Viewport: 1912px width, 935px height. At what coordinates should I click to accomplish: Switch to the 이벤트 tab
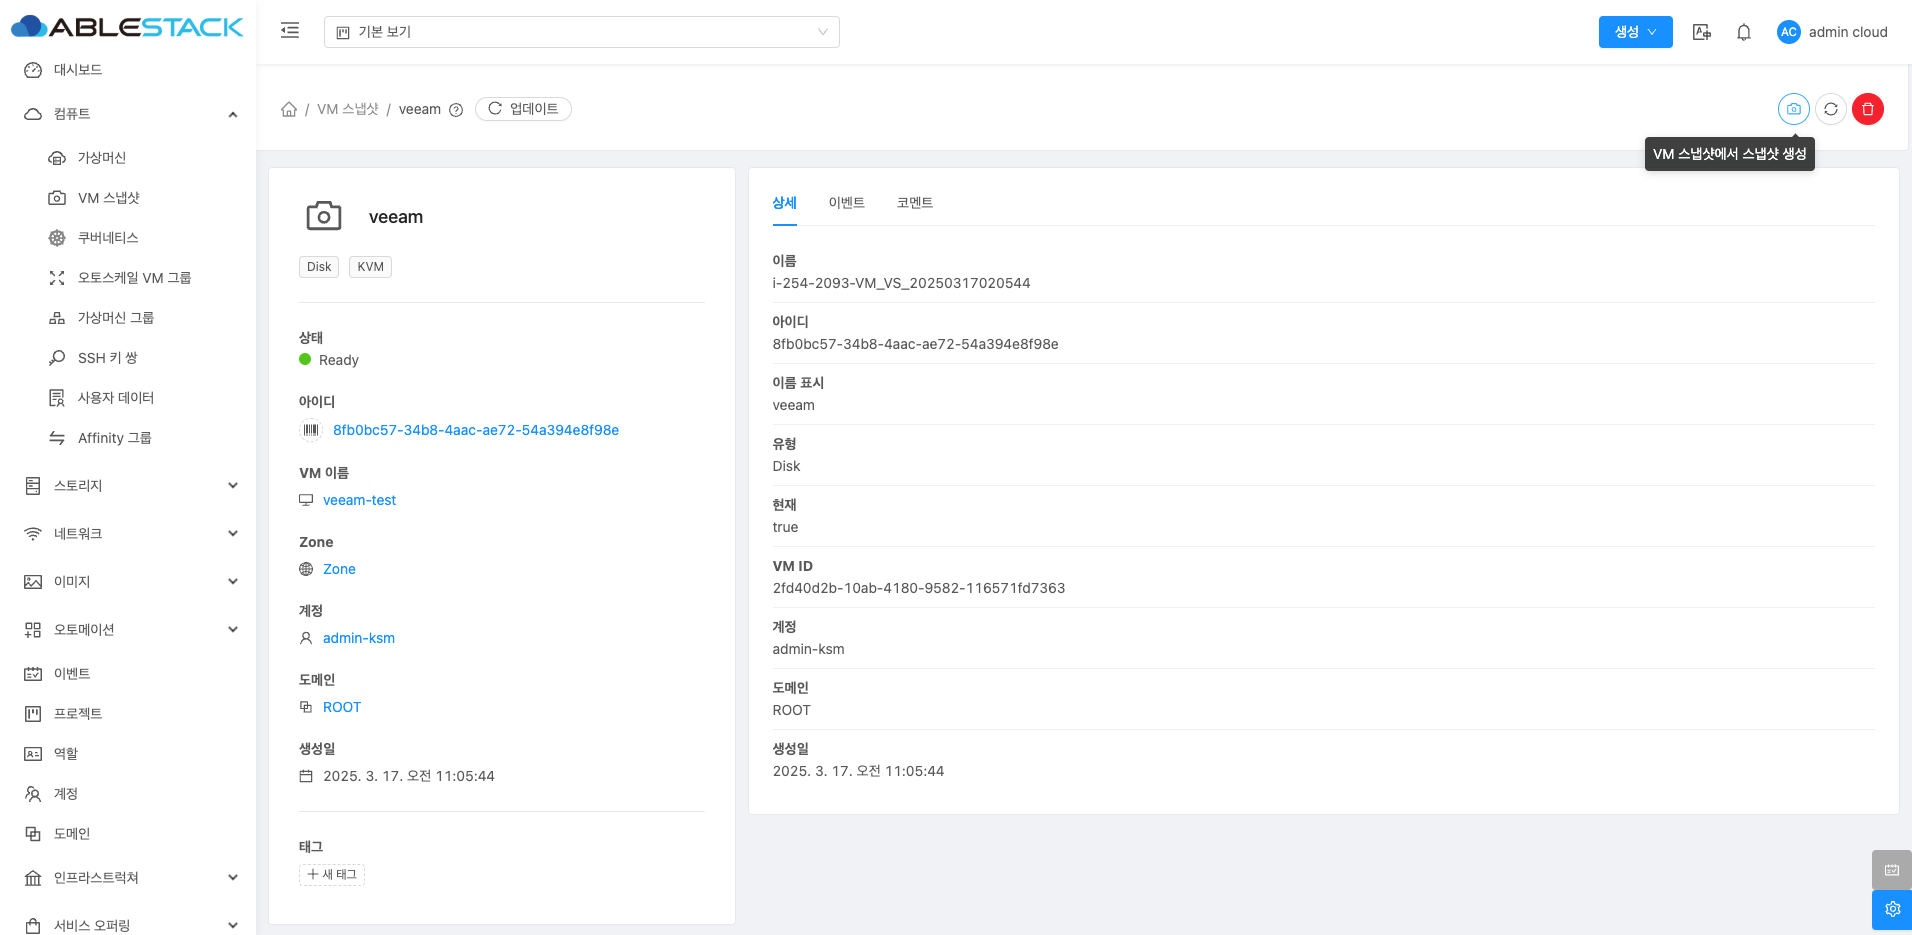[x=846, y=203]
